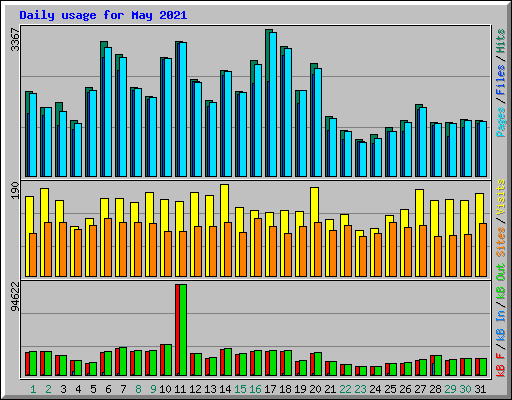Screen dimensions: 512x400
Task: Click day label 11 on x-axis
Action: click(x=180, y=389)
